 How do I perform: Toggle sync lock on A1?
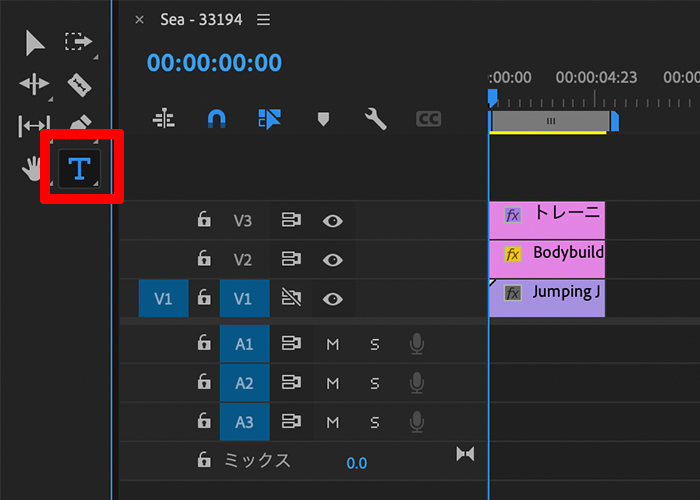291,343
